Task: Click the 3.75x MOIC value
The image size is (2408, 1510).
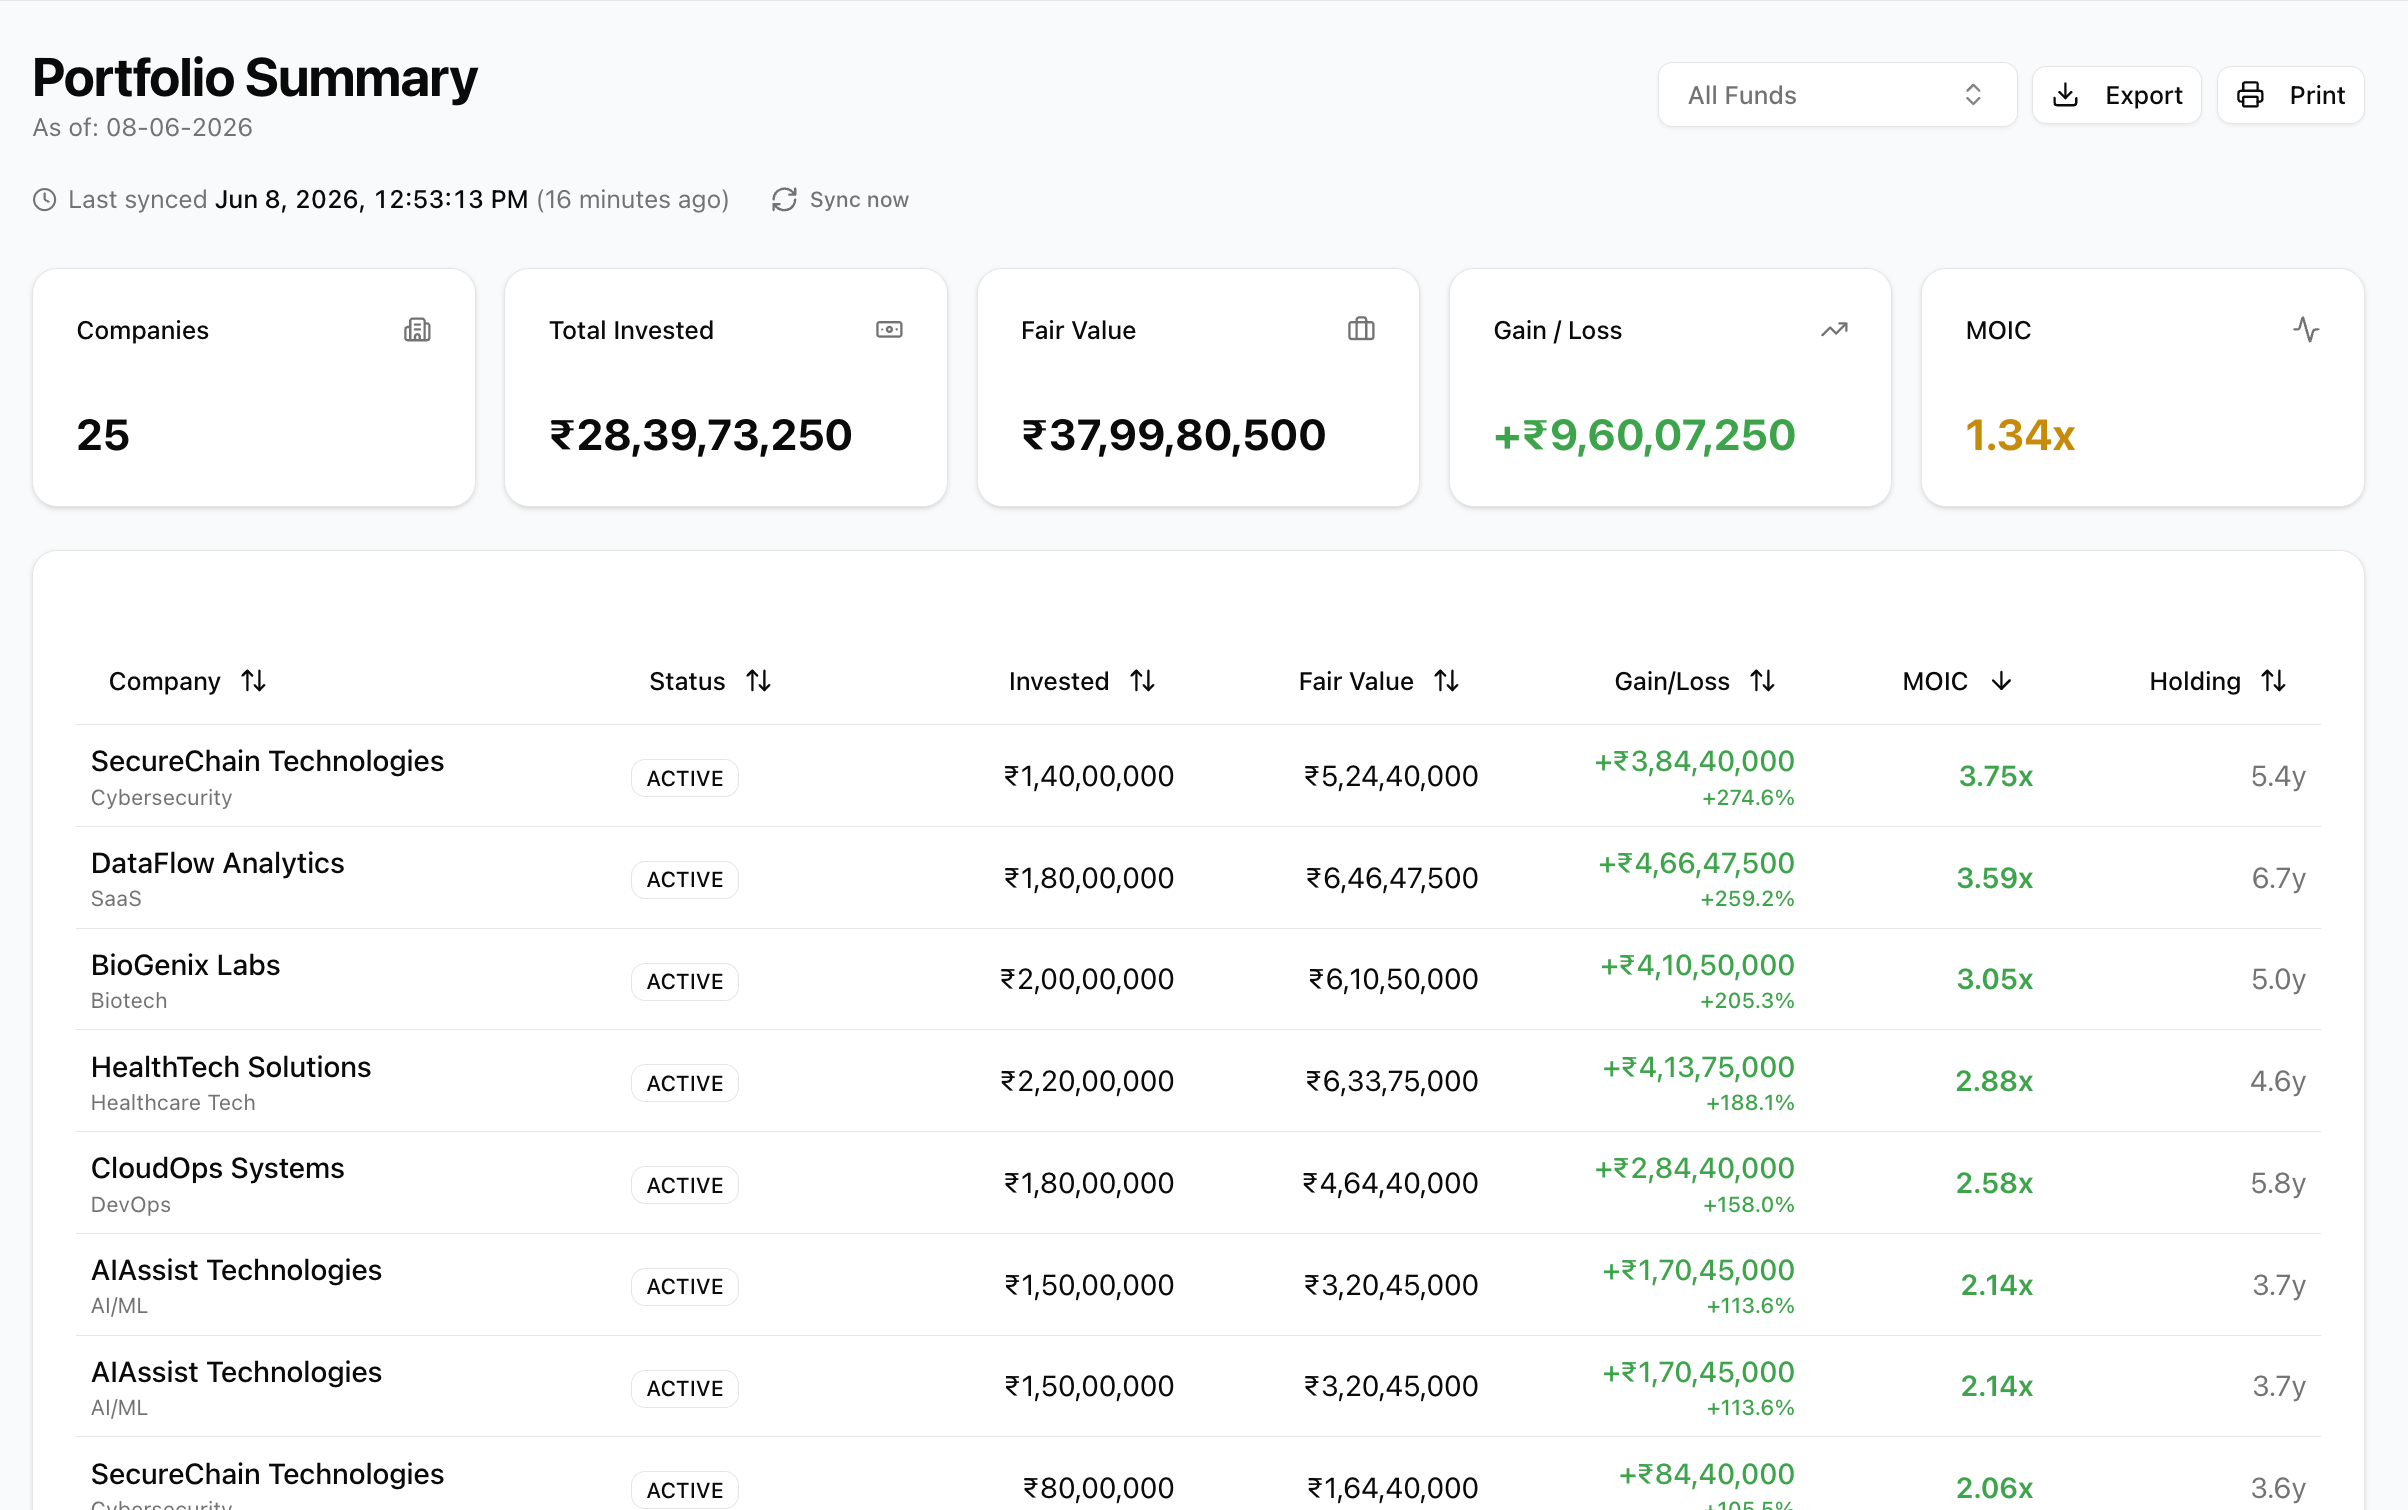Action: click(1996, 777)
